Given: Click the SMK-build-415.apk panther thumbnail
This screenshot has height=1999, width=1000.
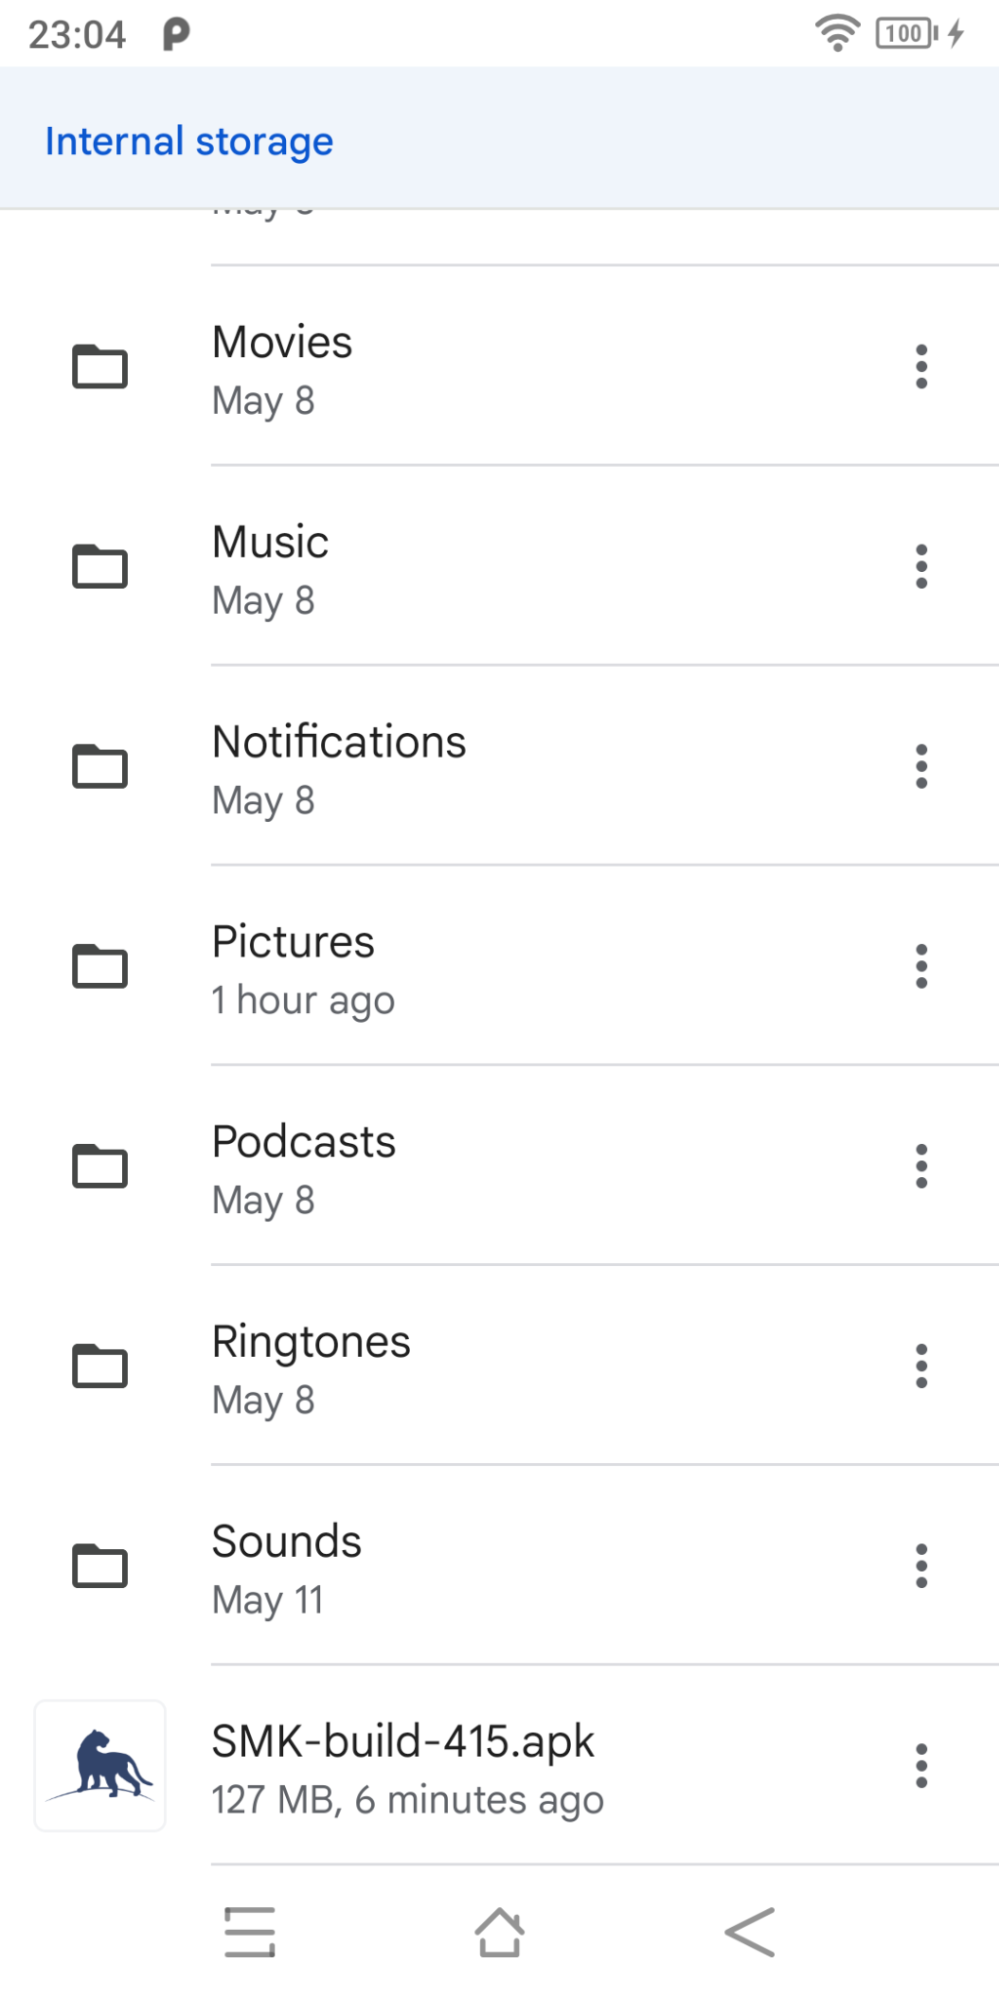Looking at the screenshot, I should point(100,1766).
